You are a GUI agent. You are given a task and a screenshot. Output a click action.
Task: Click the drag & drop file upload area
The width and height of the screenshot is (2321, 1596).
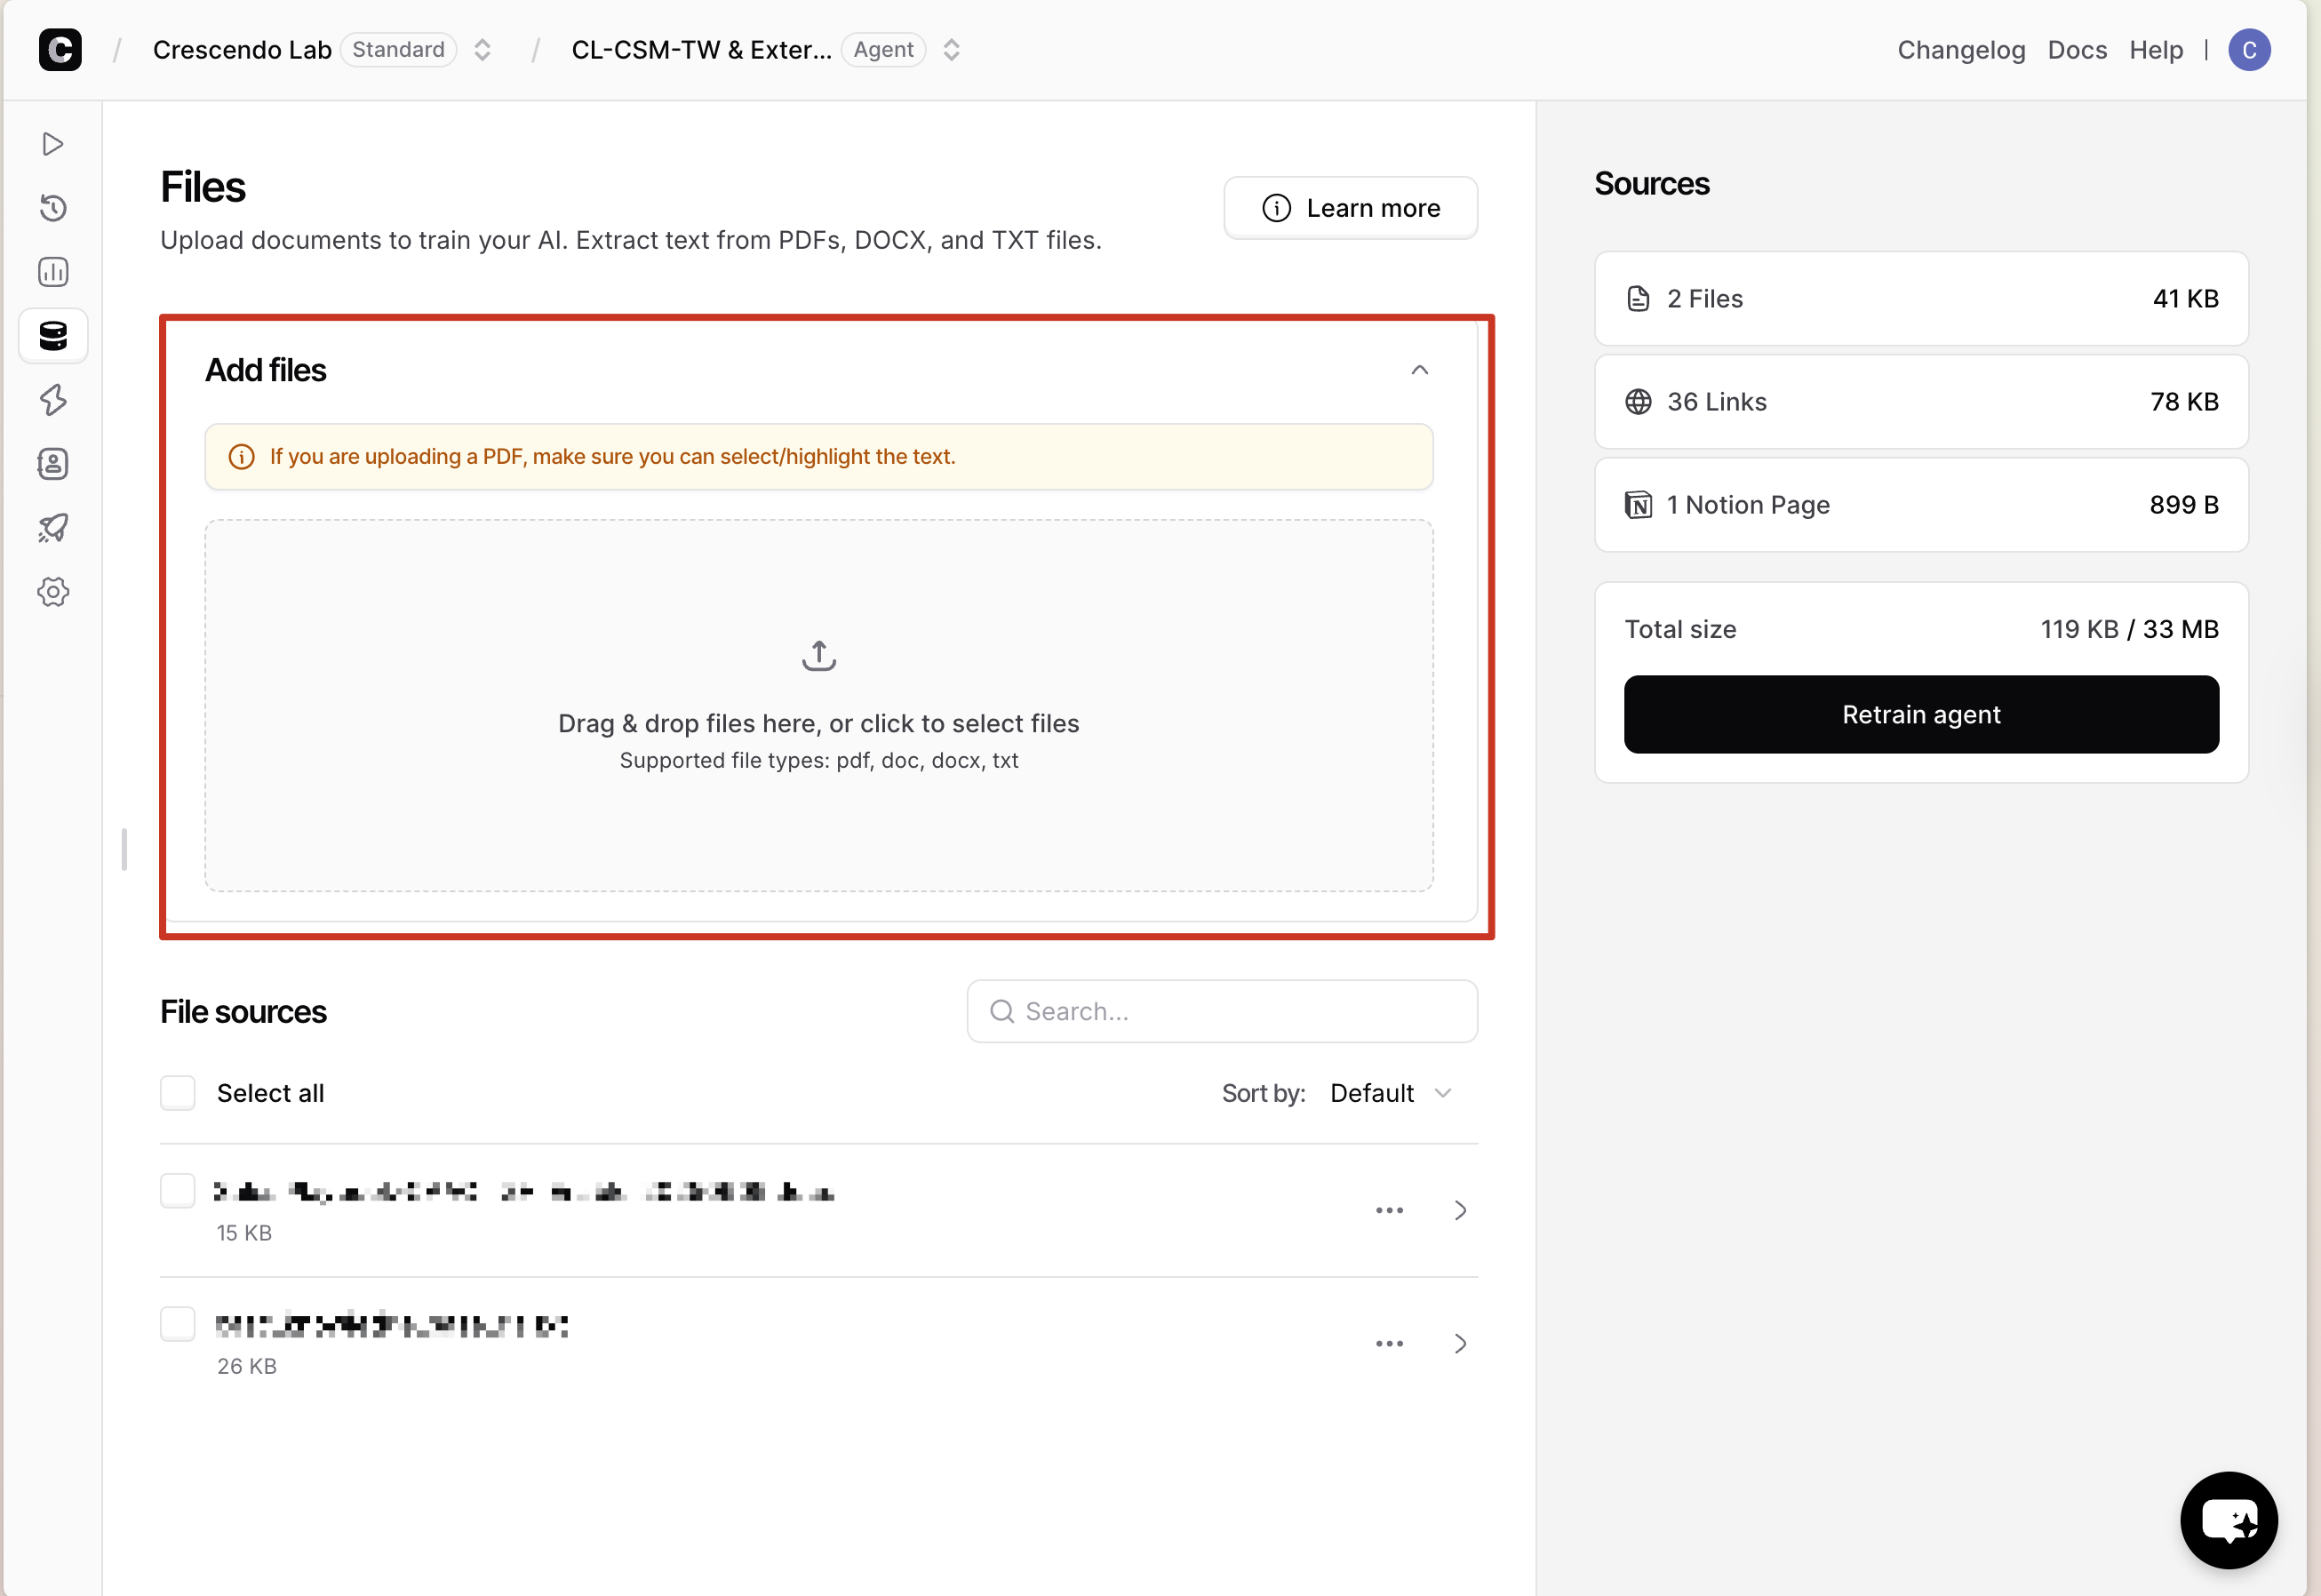pyautogui.click(x=819, y=705)
